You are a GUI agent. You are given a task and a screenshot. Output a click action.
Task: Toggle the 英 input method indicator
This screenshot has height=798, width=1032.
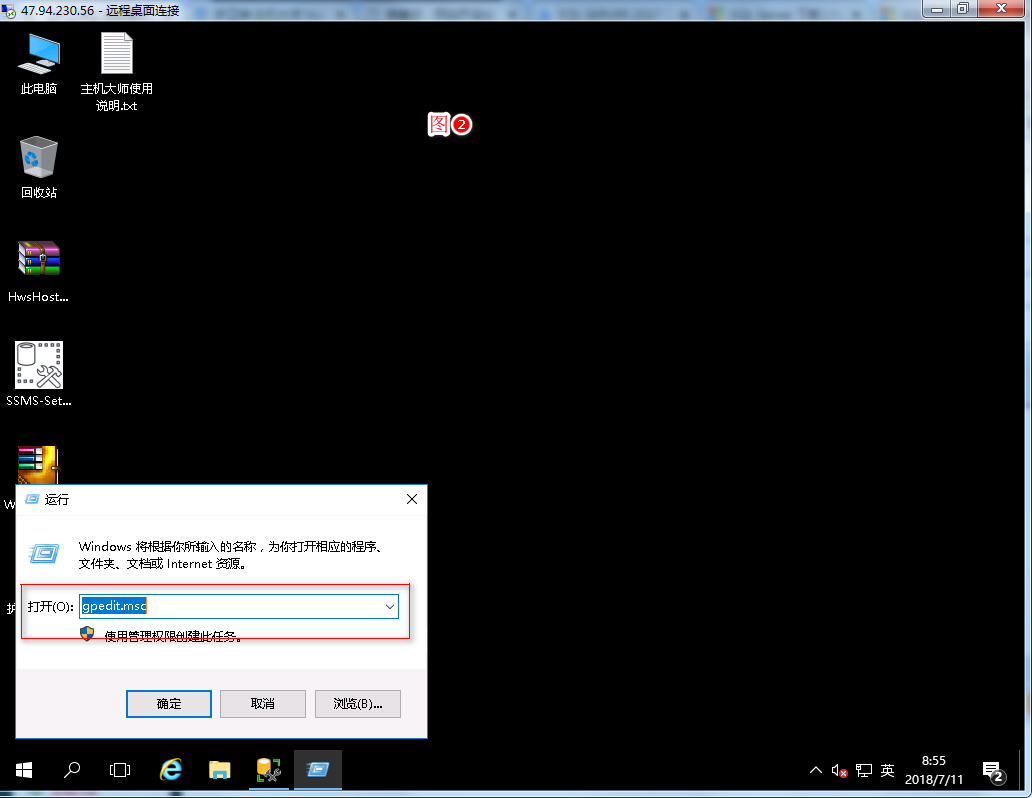click(887, 771)
